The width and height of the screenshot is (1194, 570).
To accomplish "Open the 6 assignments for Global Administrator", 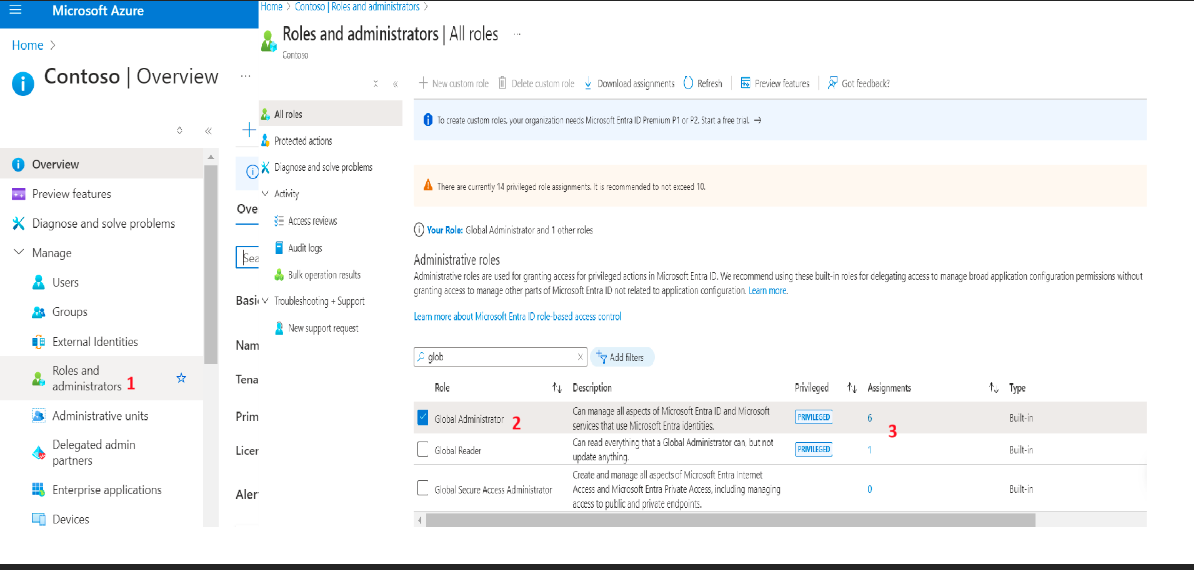I will 870,418.
